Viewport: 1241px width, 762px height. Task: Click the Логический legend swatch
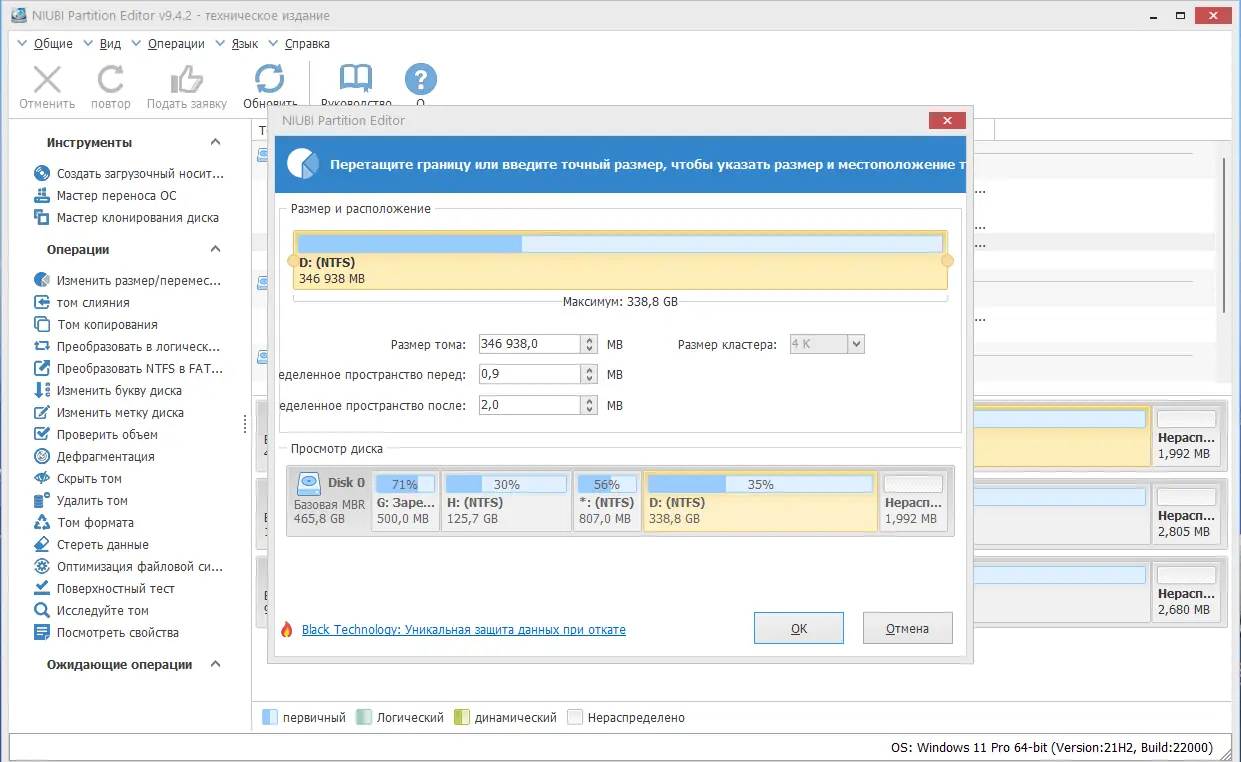(x=364, y=717)
